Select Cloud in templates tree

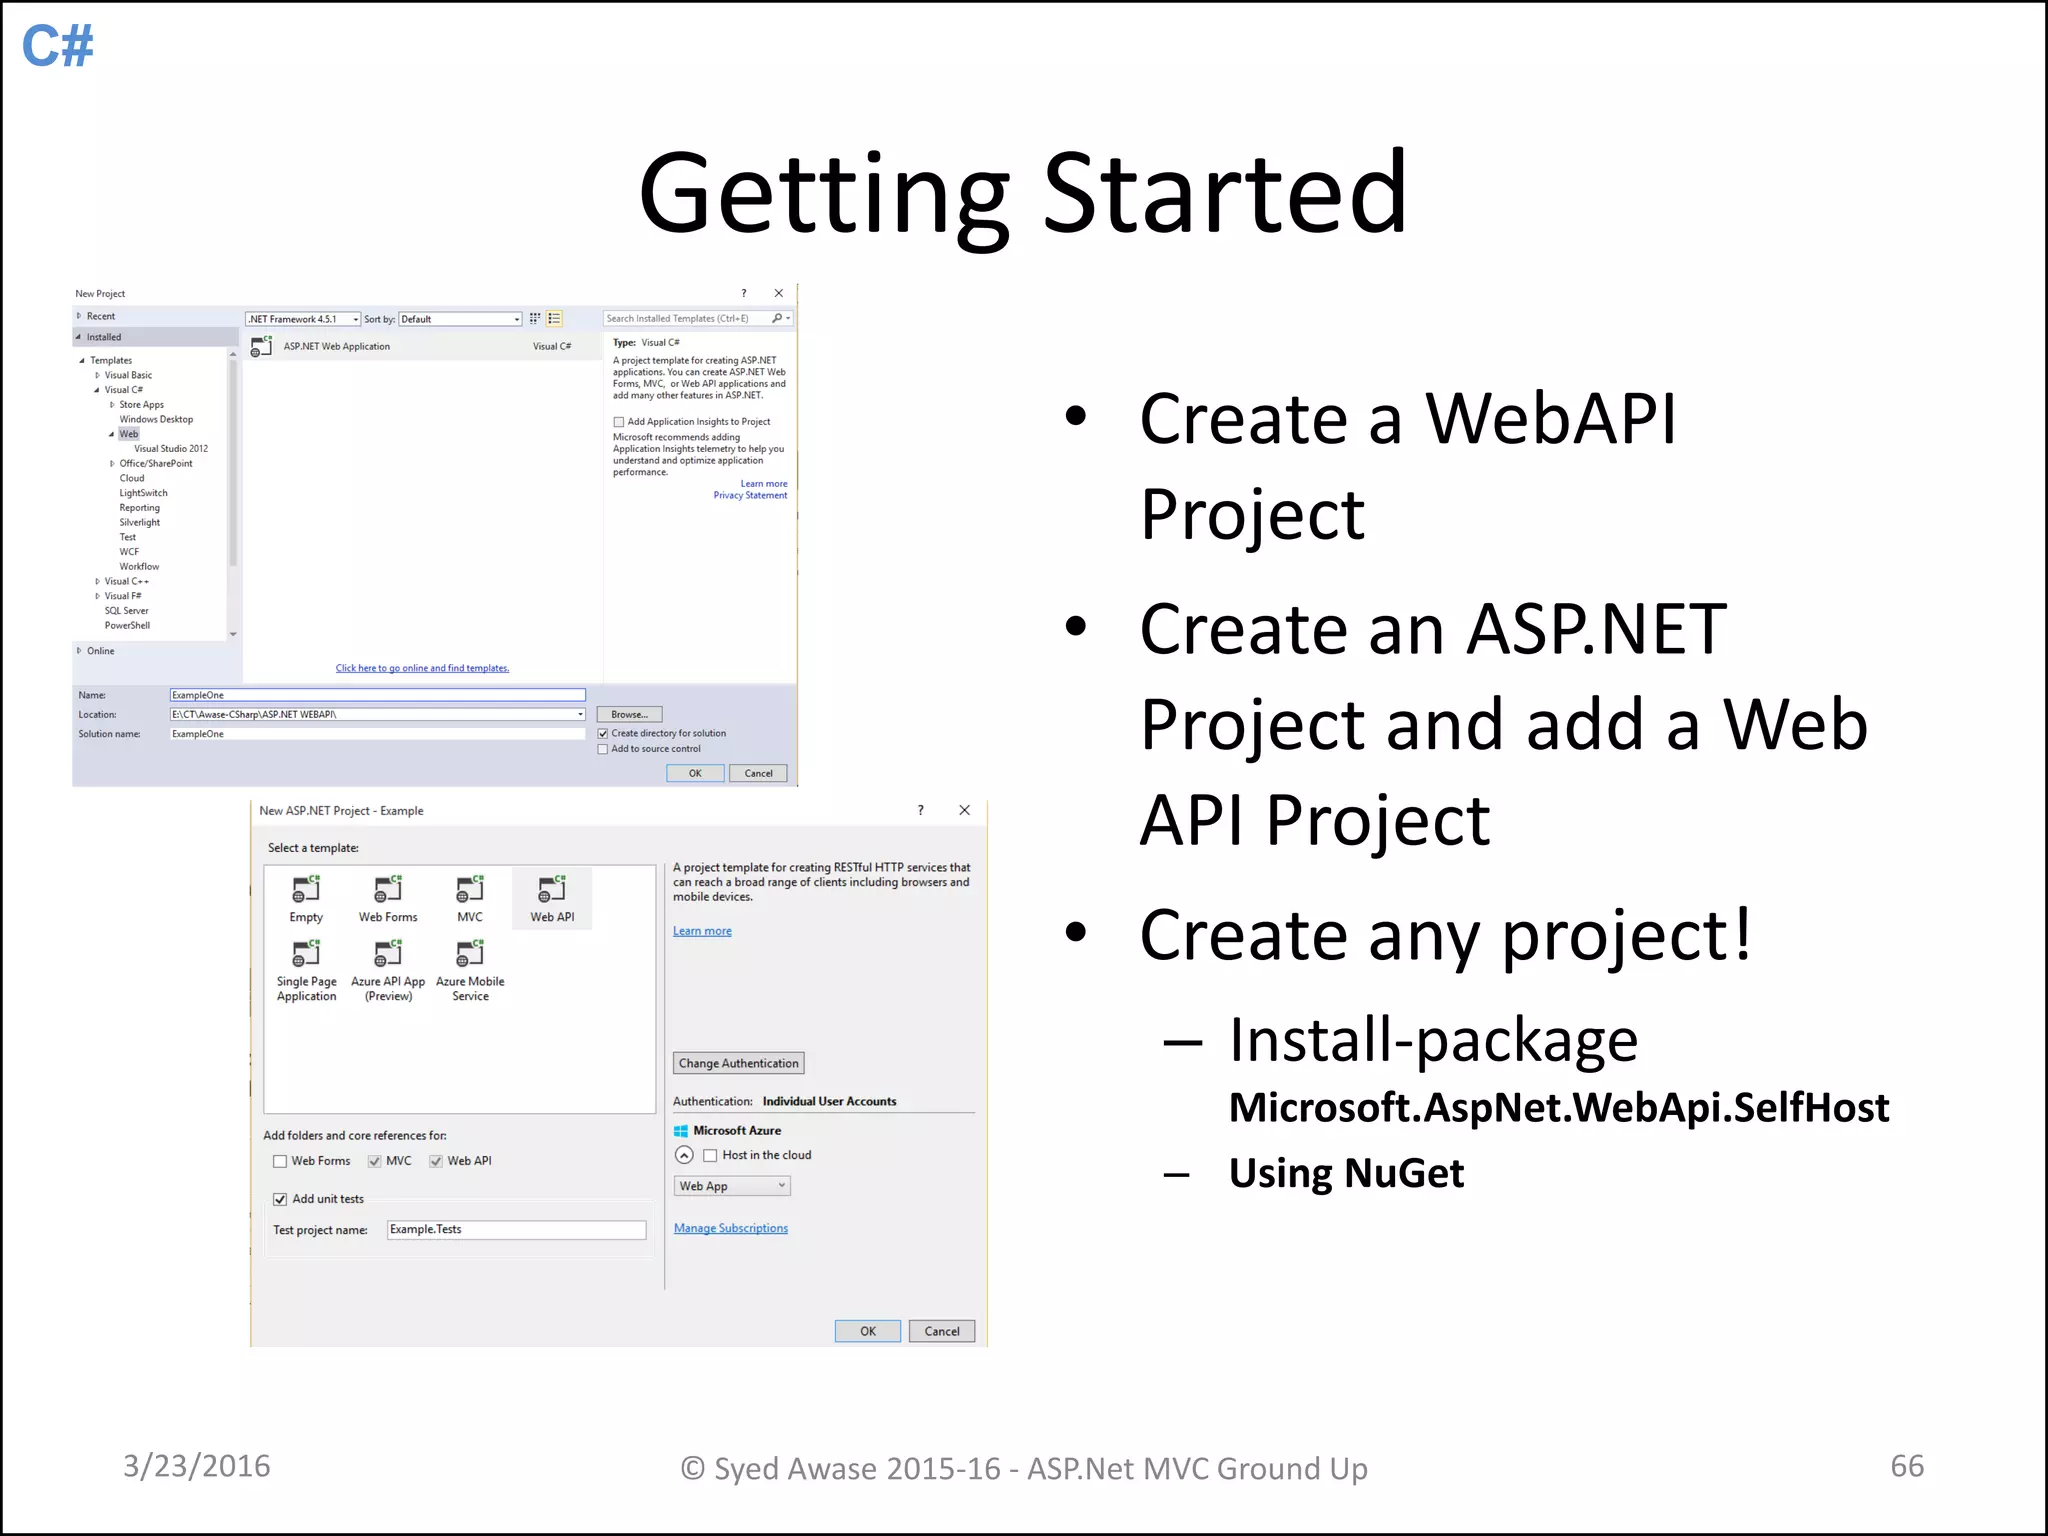point(132,478)
